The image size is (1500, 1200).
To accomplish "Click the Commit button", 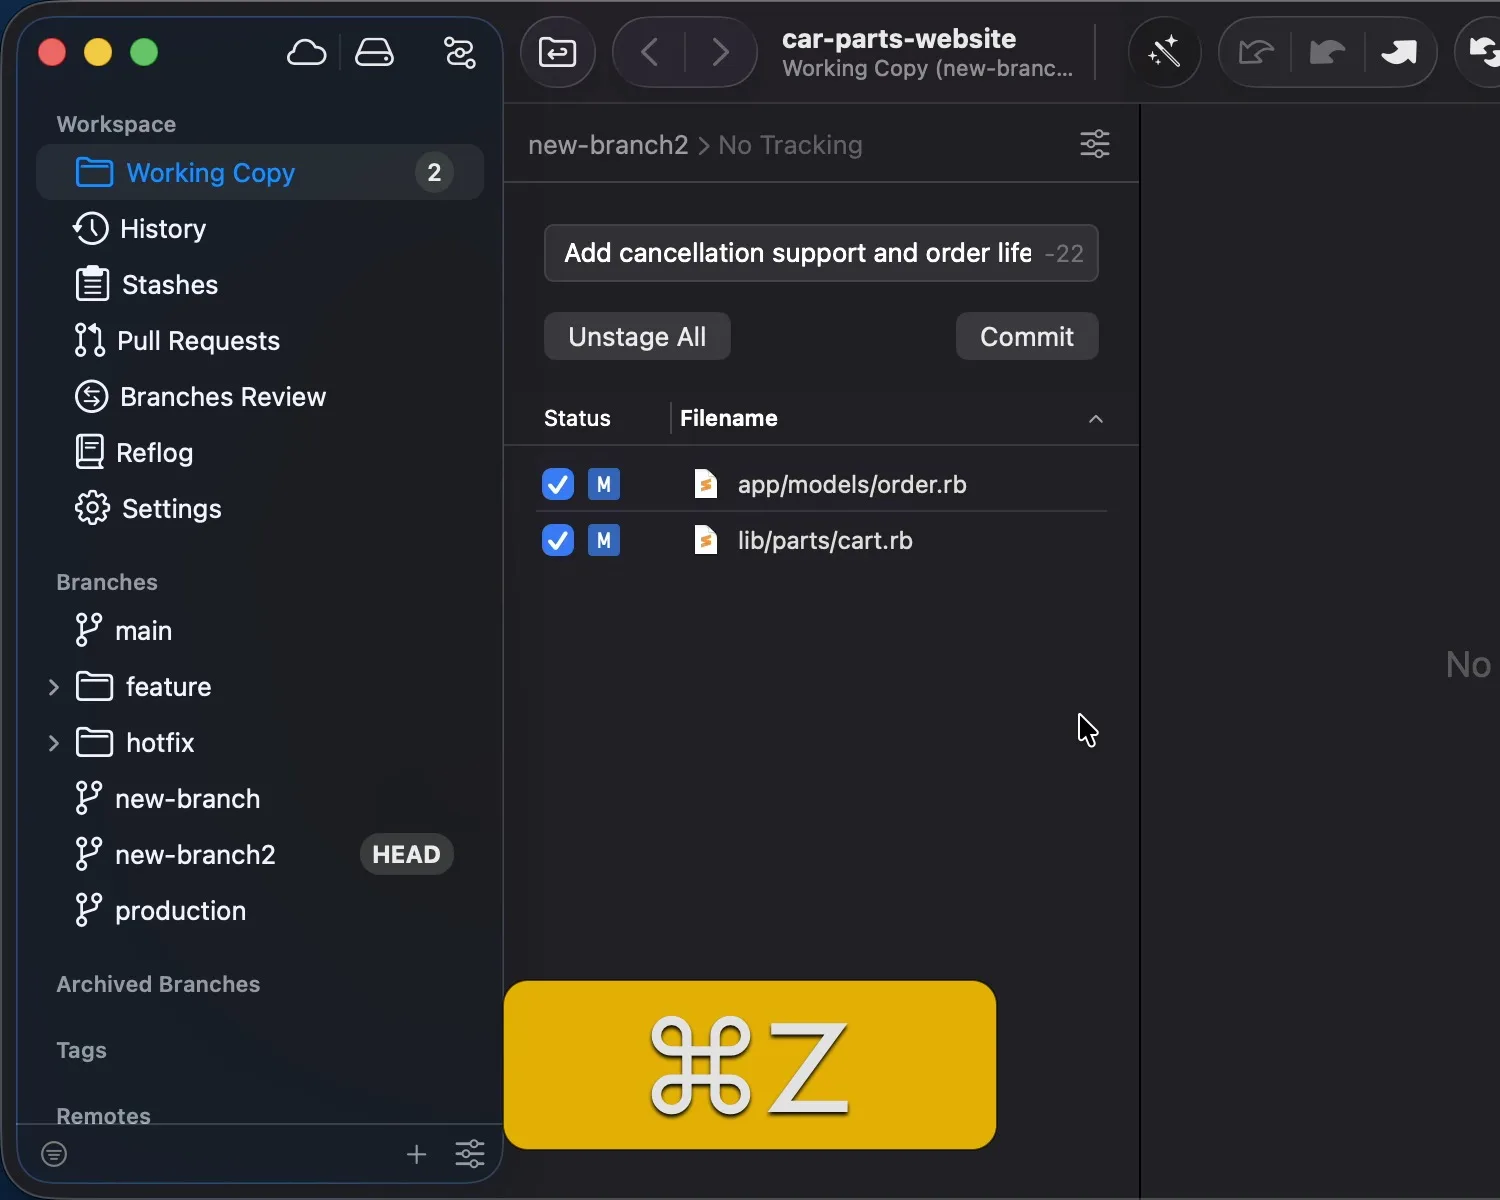I will point(1027,336).
